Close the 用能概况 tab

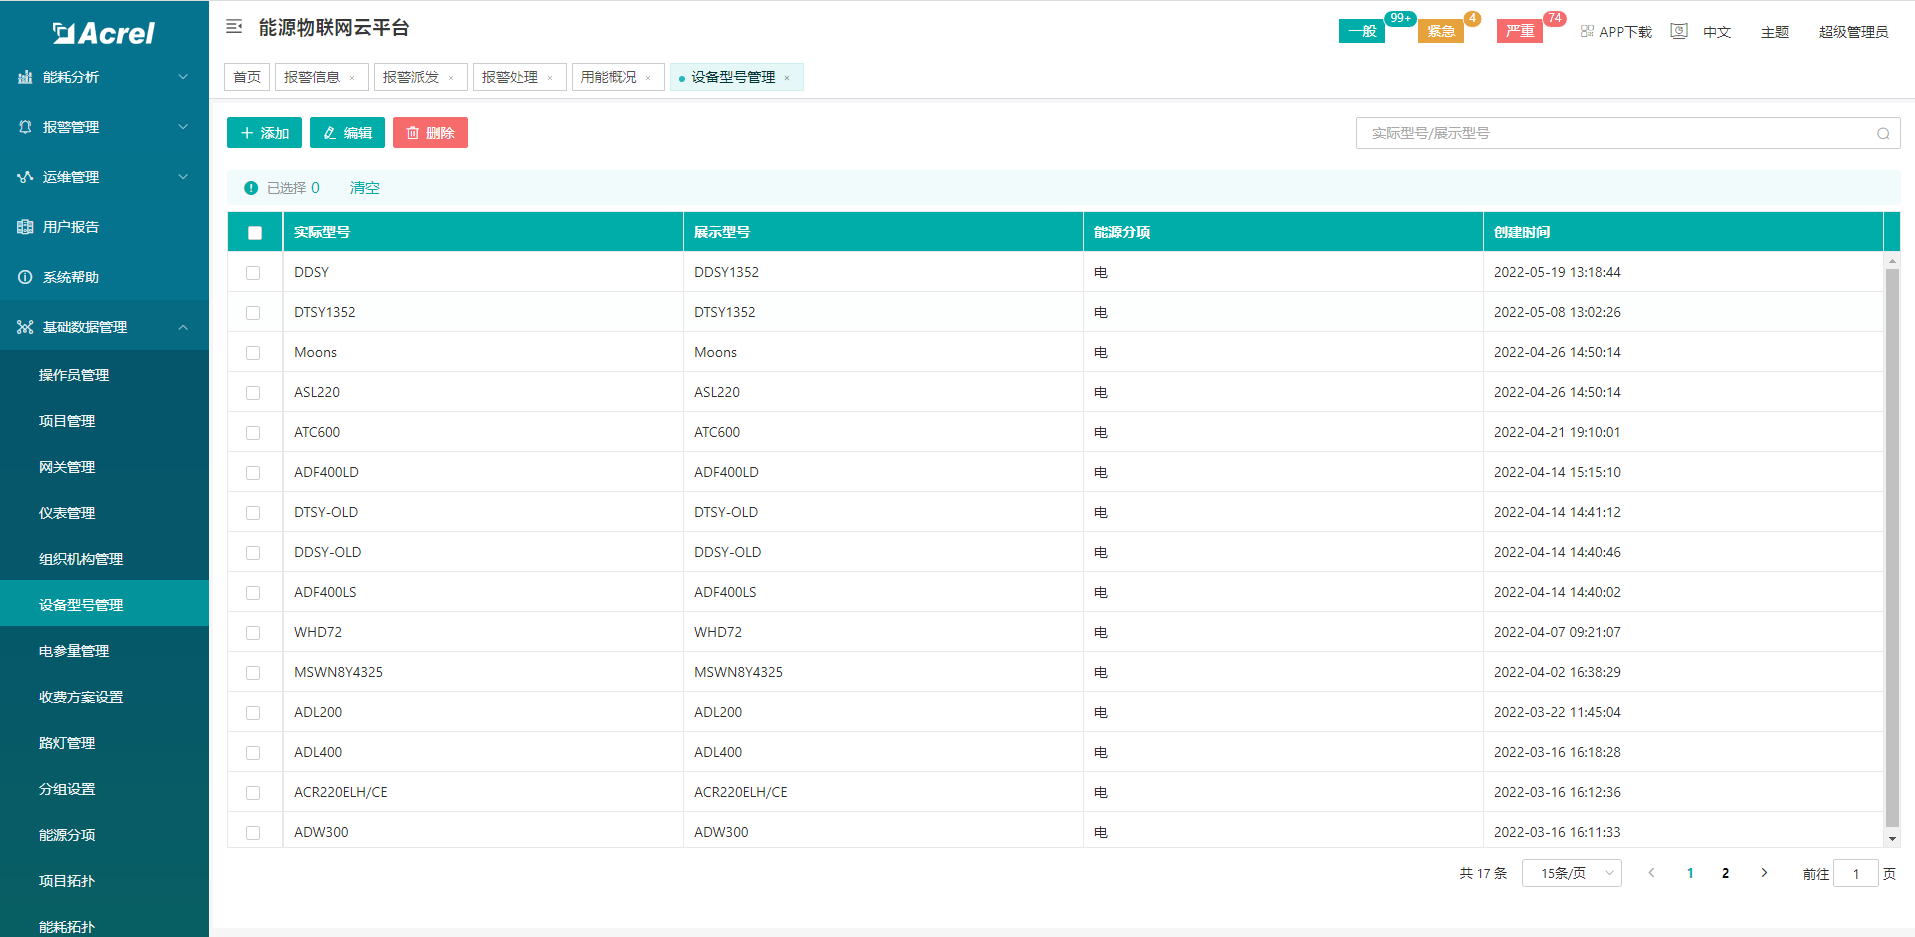[x=648, y=78]
